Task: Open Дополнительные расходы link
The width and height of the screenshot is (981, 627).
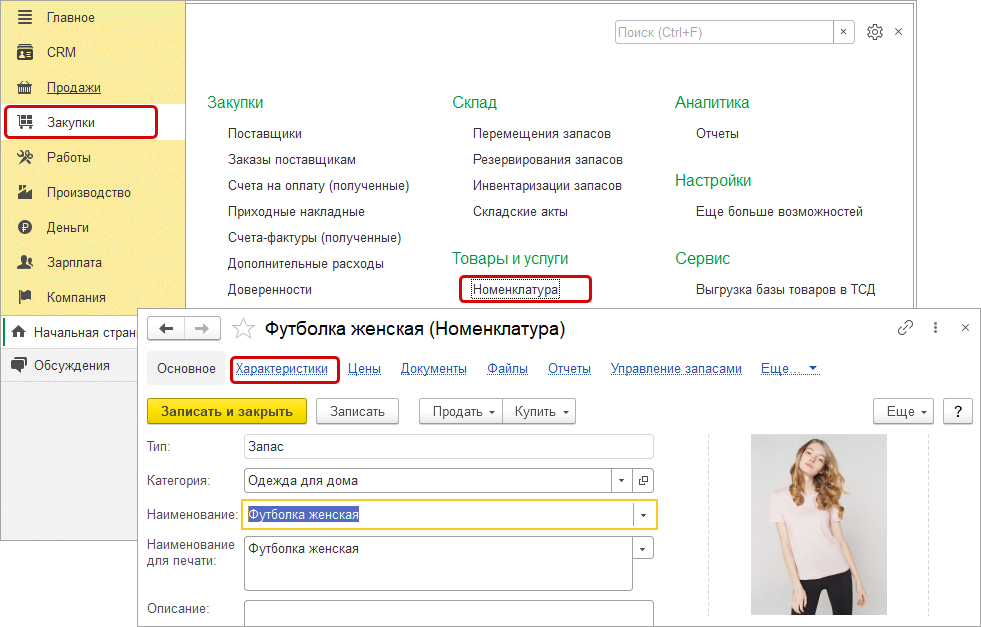Action: coord(306,263)
